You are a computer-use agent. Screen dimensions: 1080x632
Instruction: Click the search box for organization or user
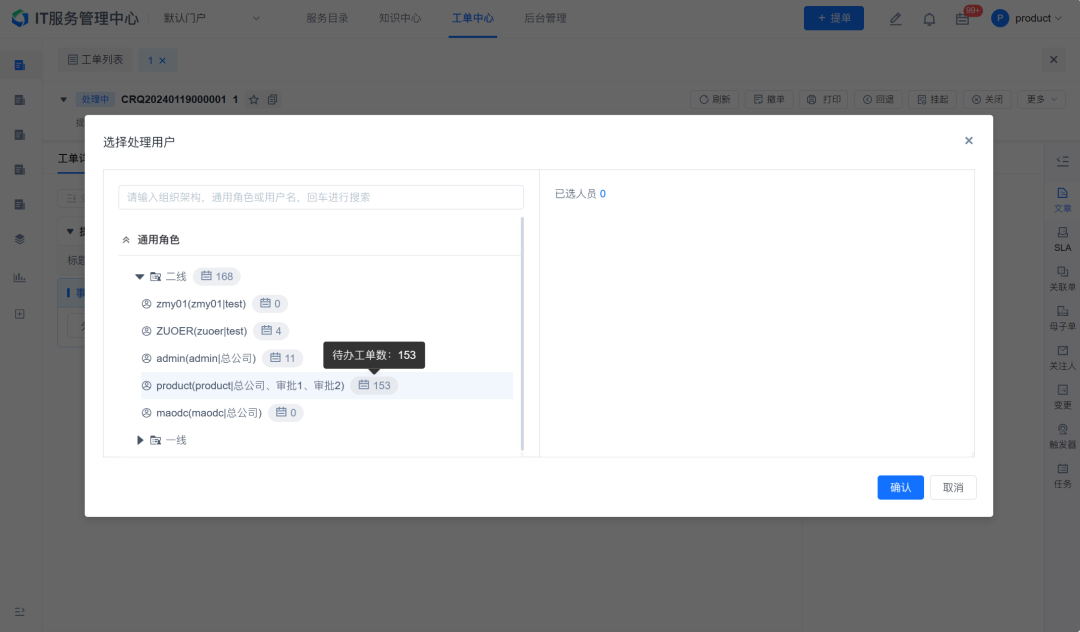click(321, 197)
